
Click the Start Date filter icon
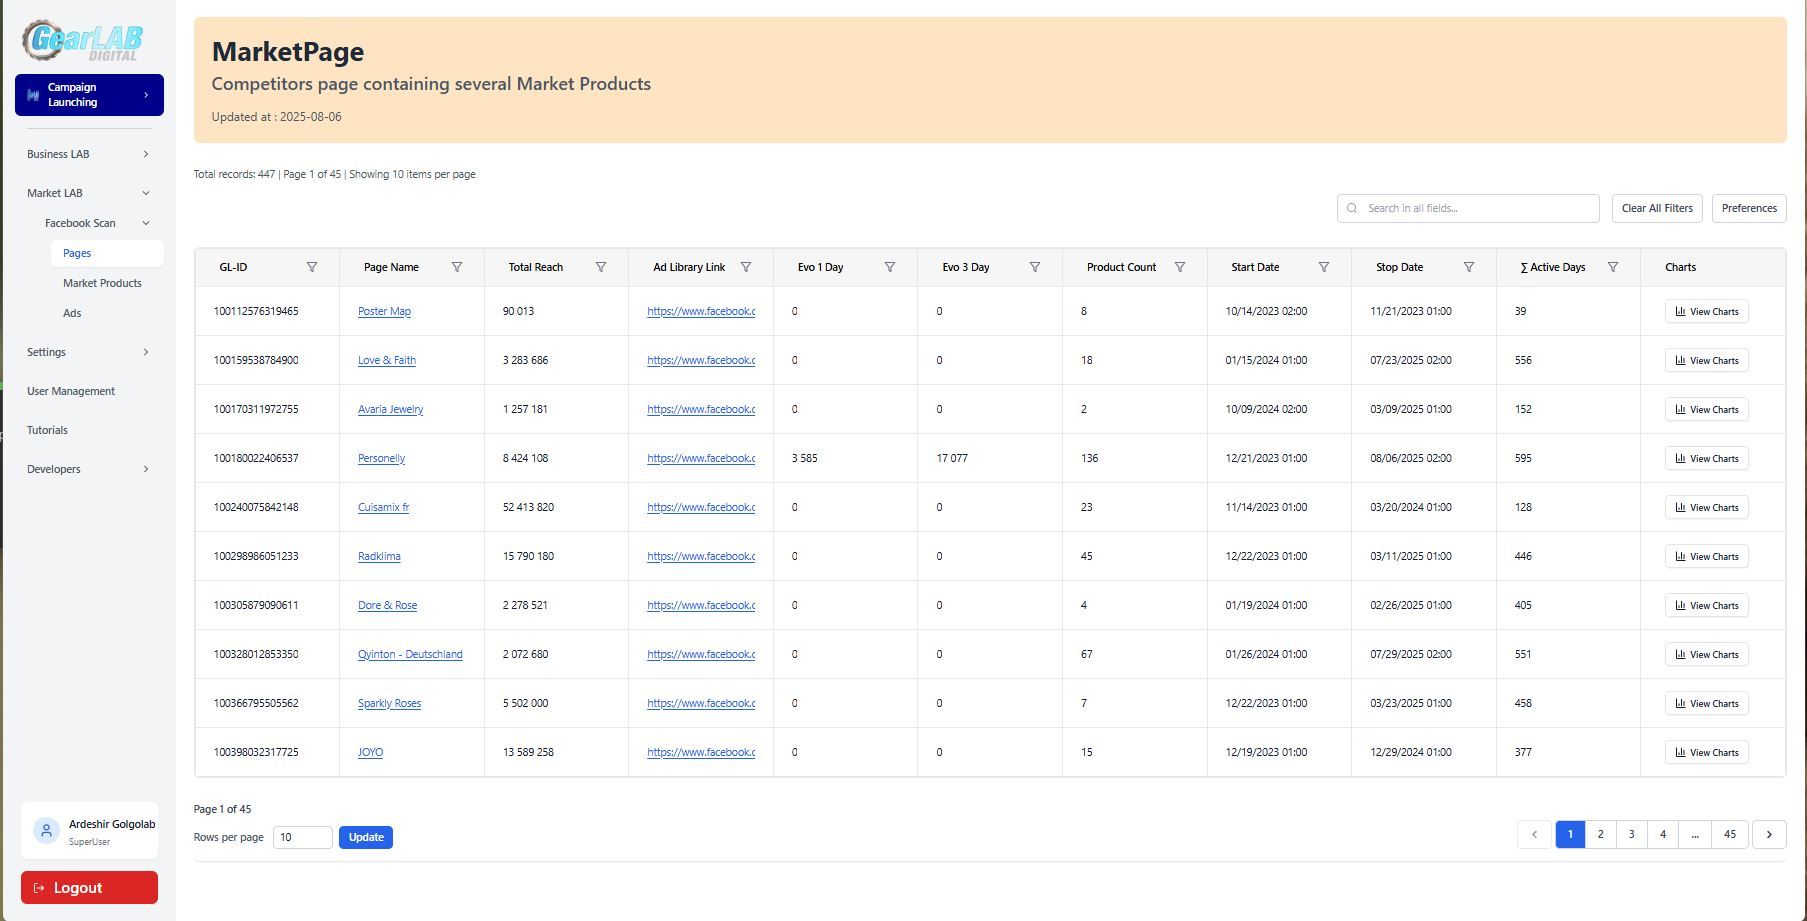[1324, 267]
